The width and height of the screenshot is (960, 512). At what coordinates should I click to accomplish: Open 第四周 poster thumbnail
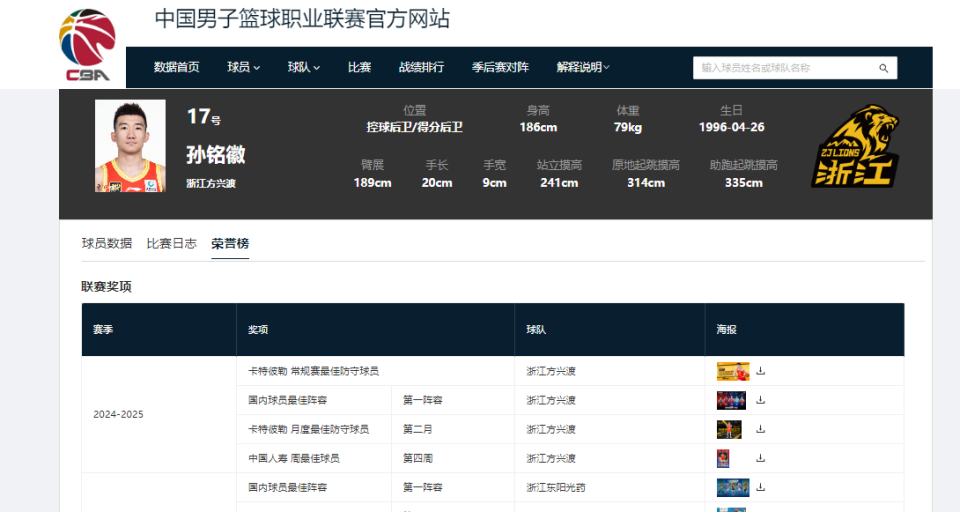coord(723,459)
